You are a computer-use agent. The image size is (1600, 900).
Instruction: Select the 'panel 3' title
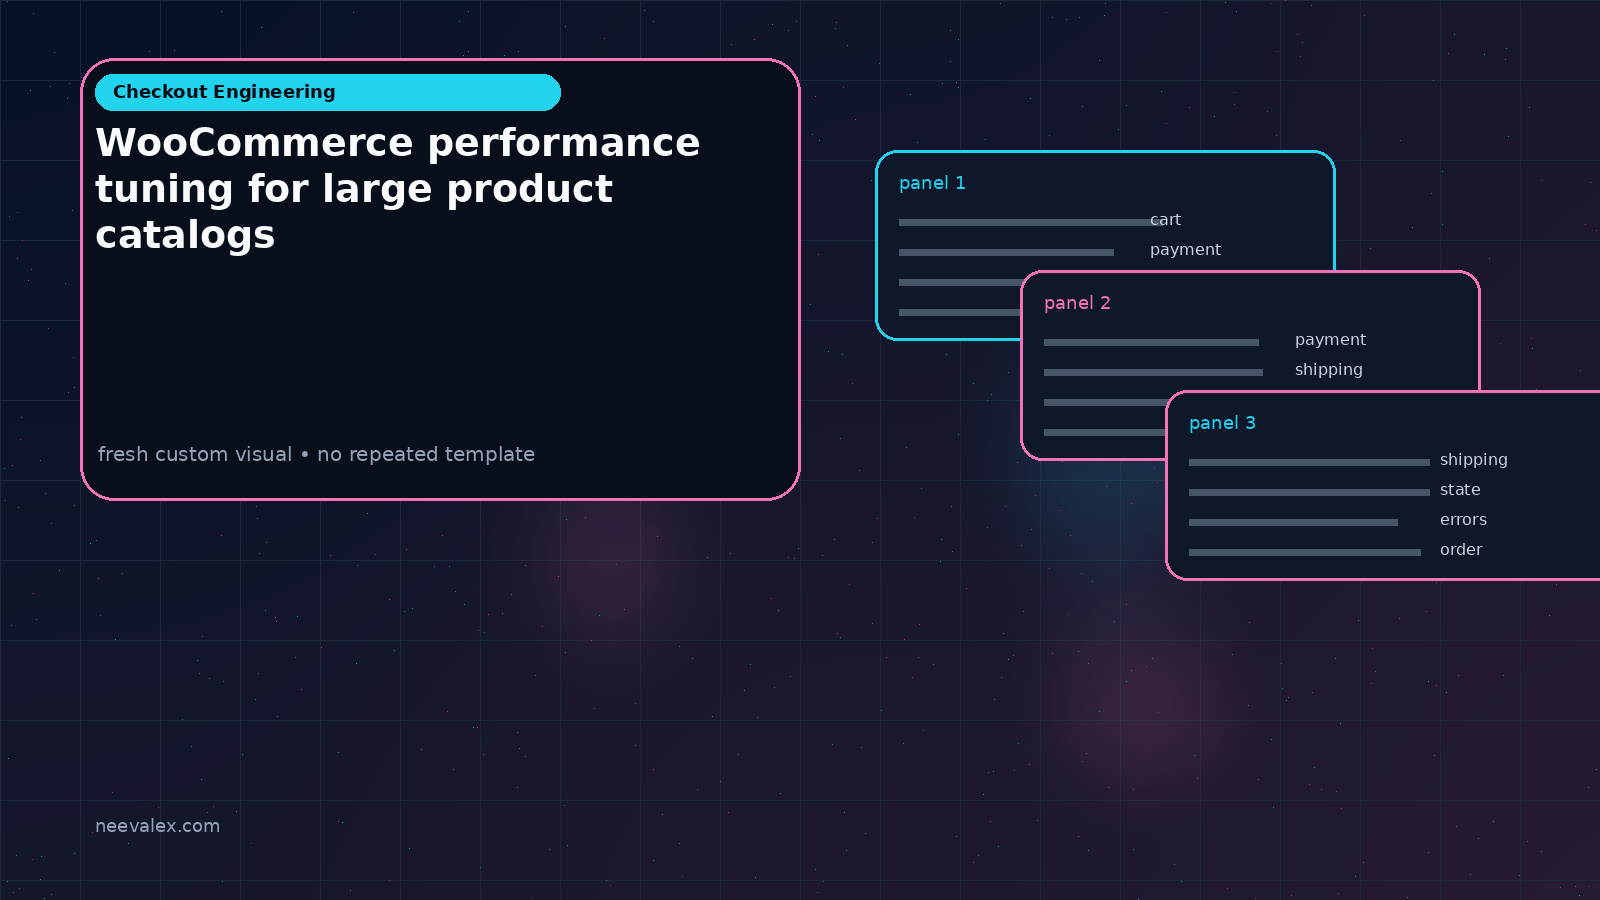click(1222, 423)
